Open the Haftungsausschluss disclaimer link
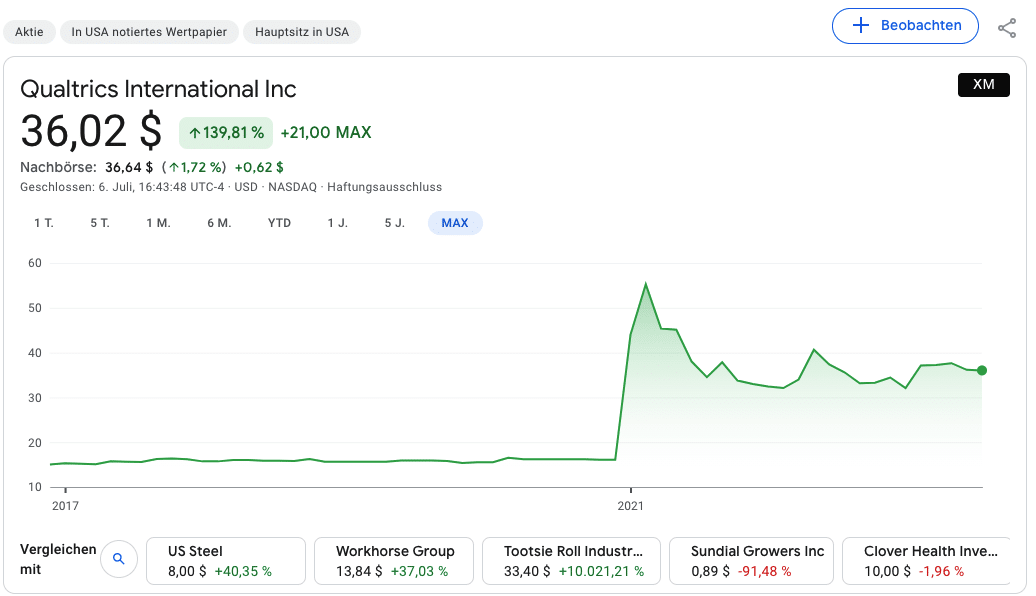The image size is (1036, 596). coord(385,187)
